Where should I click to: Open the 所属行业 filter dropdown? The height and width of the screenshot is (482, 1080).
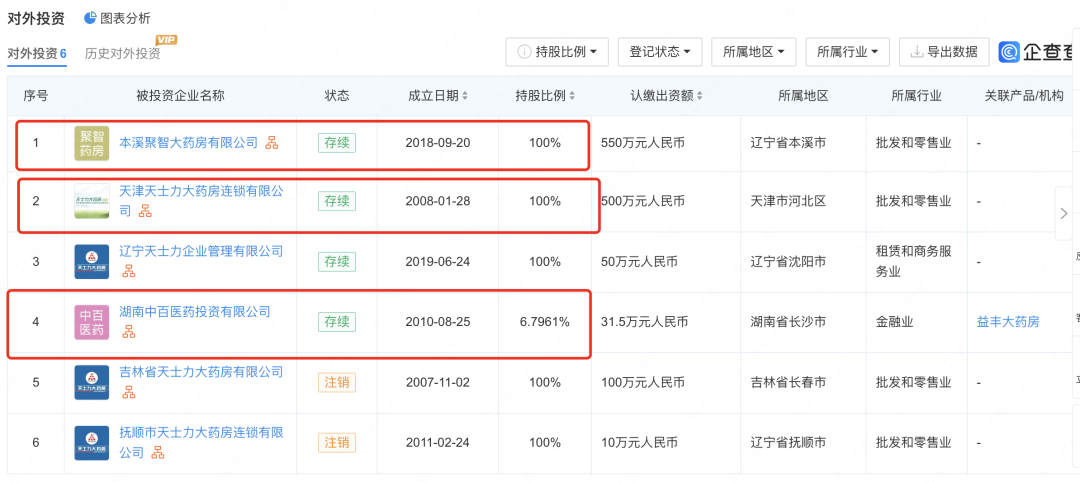[847, 52]
